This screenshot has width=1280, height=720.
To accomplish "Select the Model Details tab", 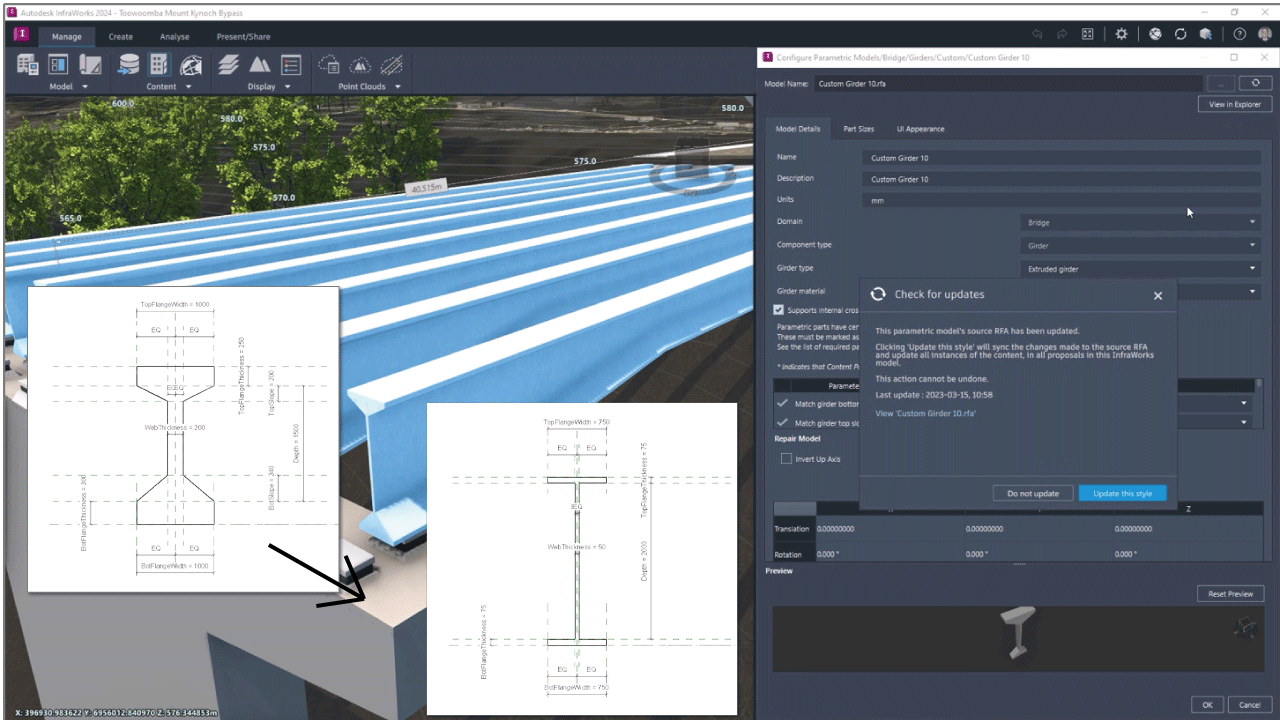I will point(798,129).
